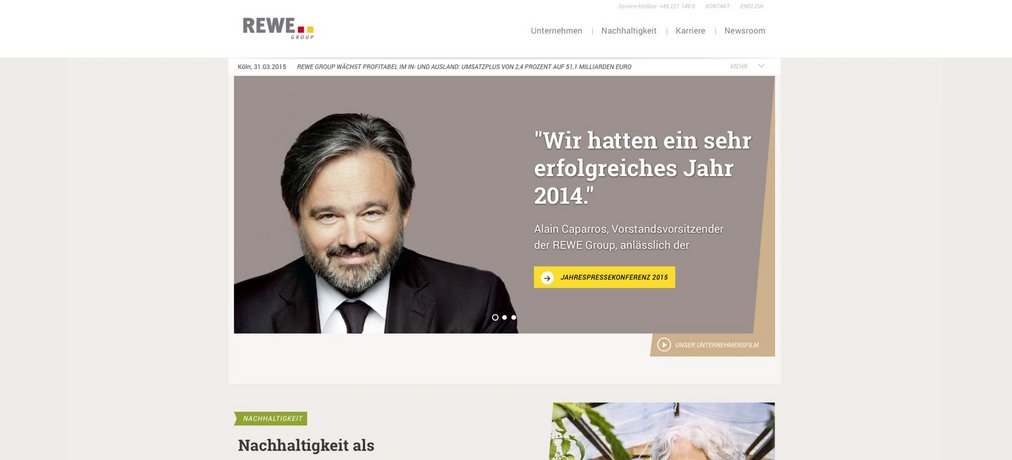Select the second carousel slide dot

(505, 317)
